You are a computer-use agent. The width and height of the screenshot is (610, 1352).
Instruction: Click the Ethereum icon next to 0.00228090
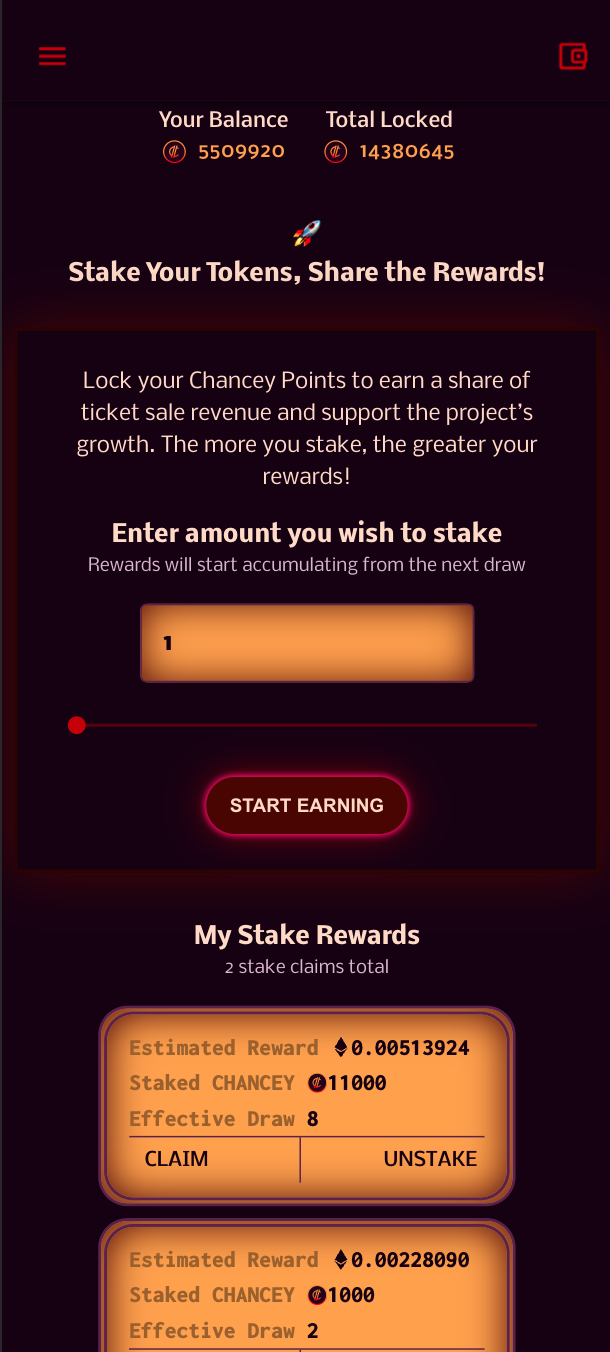[341, 1260]
